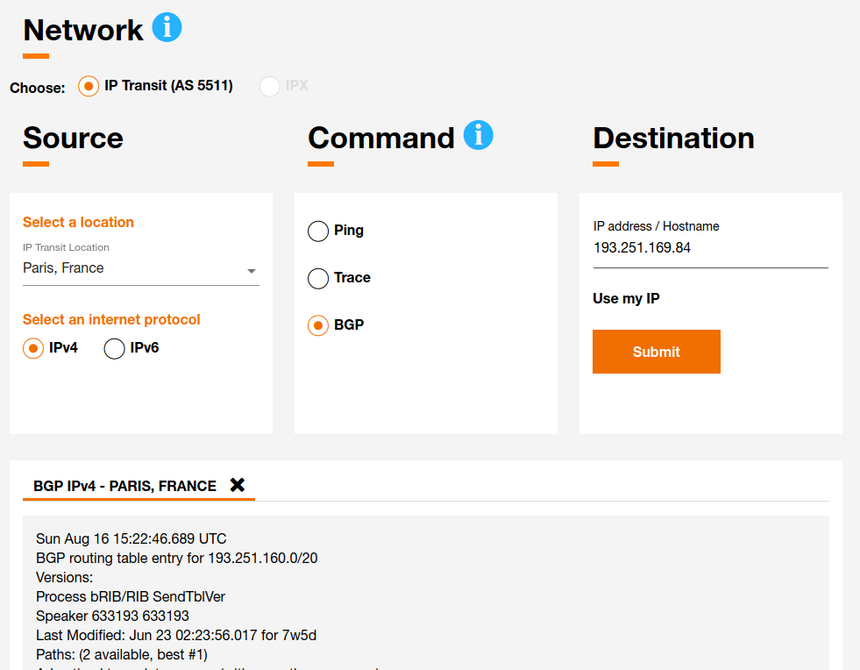
Task: Click the Select an internet protocol label
Action: [111, 320]
